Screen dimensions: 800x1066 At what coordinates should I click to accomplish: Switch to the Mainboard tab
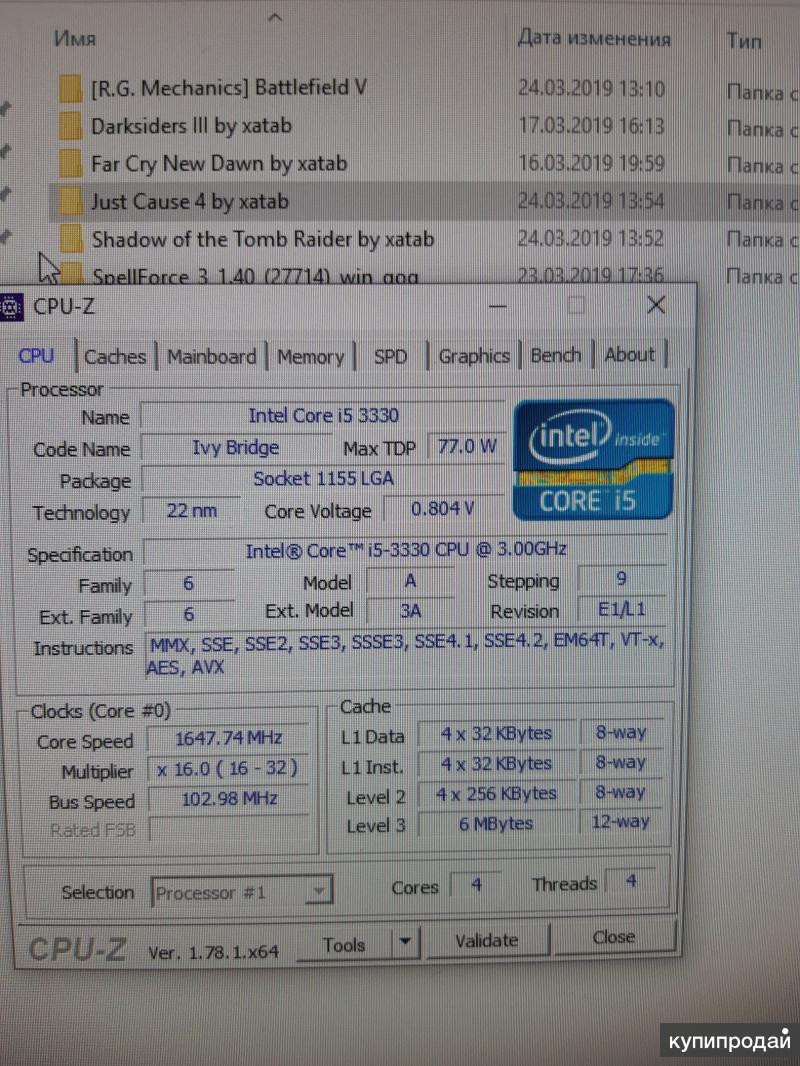click(211, 356)
